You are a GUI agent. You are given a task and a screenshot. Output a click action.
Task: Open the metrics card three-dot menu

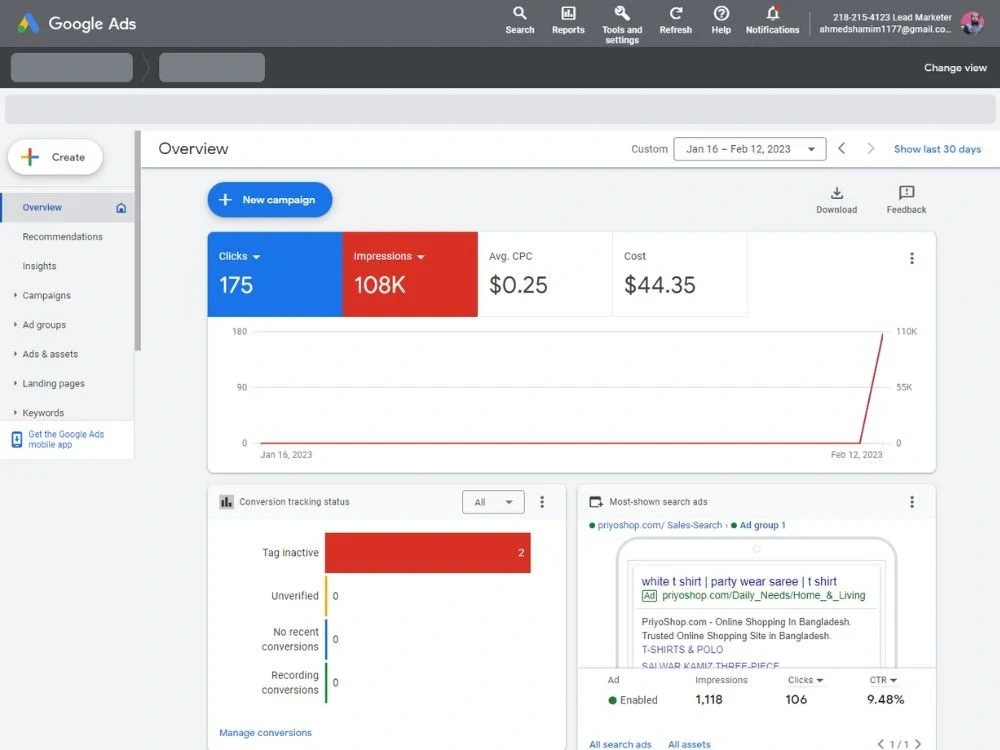pos(911,258)
